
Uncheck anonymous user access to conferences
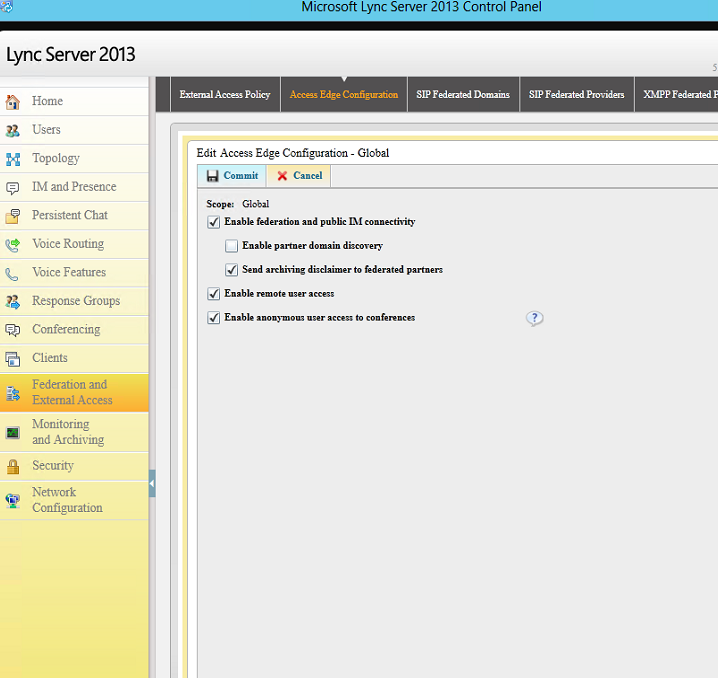pos(214,318)
